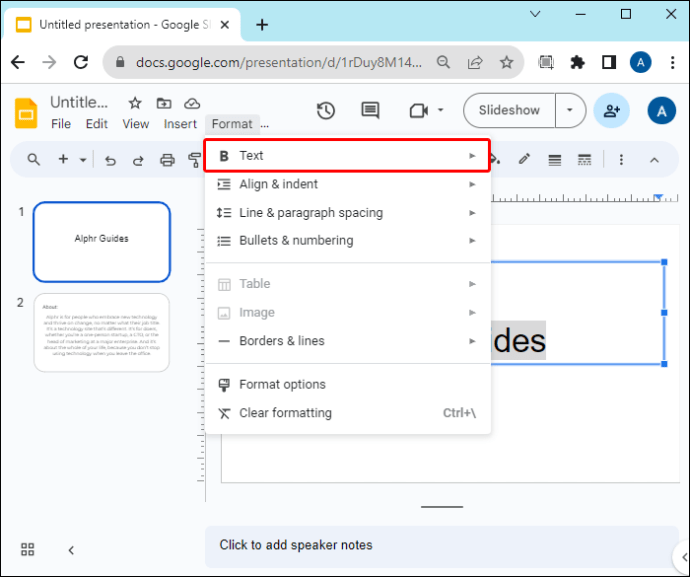Screen dimensions: 690x577
Task: Check the cloud save status icon
Action: coord(192,103)
